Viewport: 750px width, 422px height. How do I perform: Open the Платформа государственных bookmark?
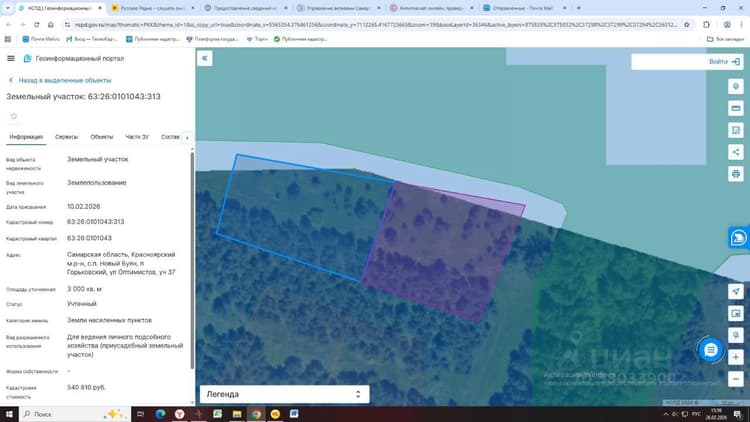212,39
